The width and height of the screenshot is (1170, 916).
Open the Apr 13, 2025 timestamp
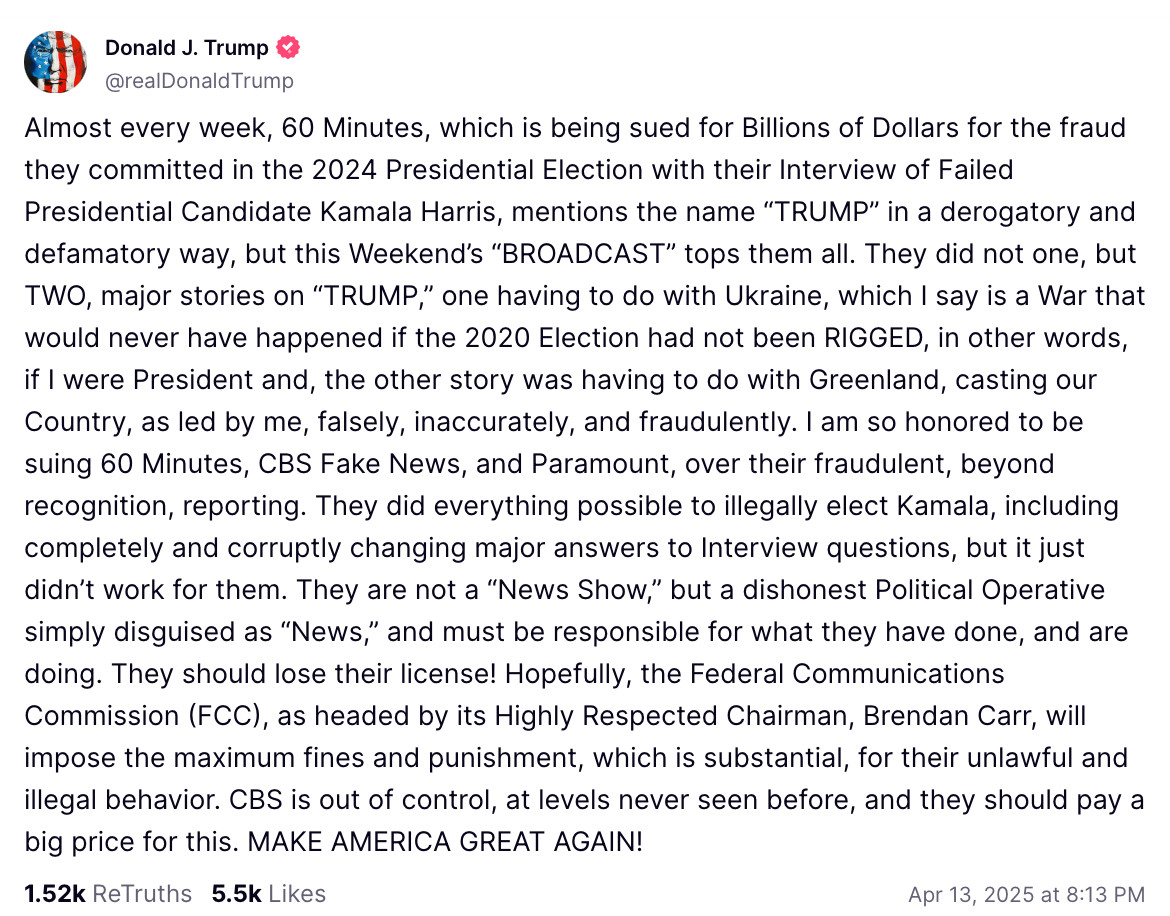(x=1026, y=893)
